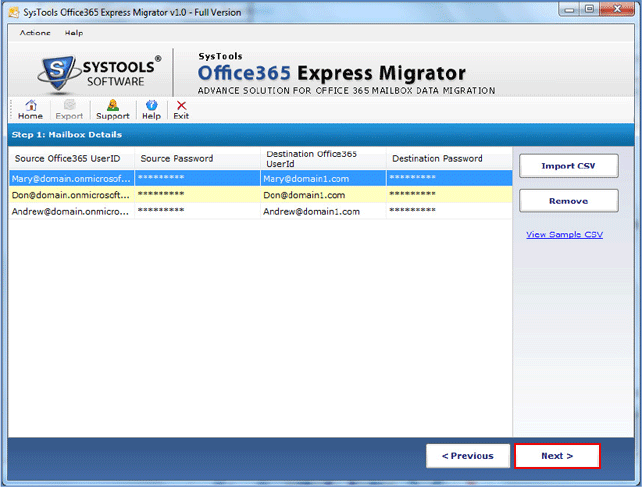Select the Mary@domain.onmicrosof... source row

click(x=260, y=178)
